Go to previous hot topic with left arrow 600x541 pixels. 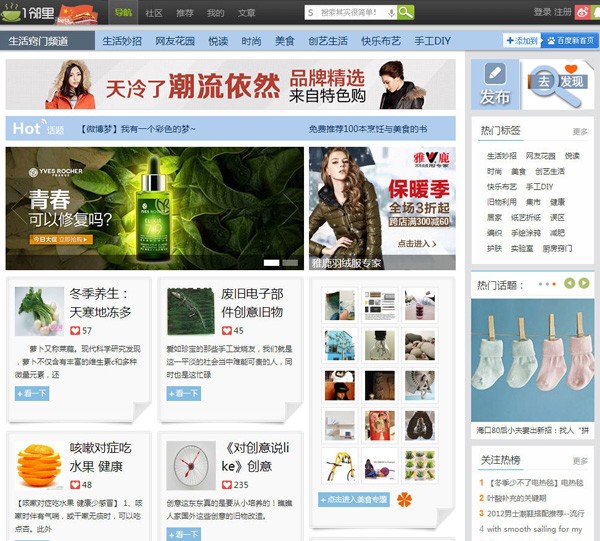click(x=569, y=283)
